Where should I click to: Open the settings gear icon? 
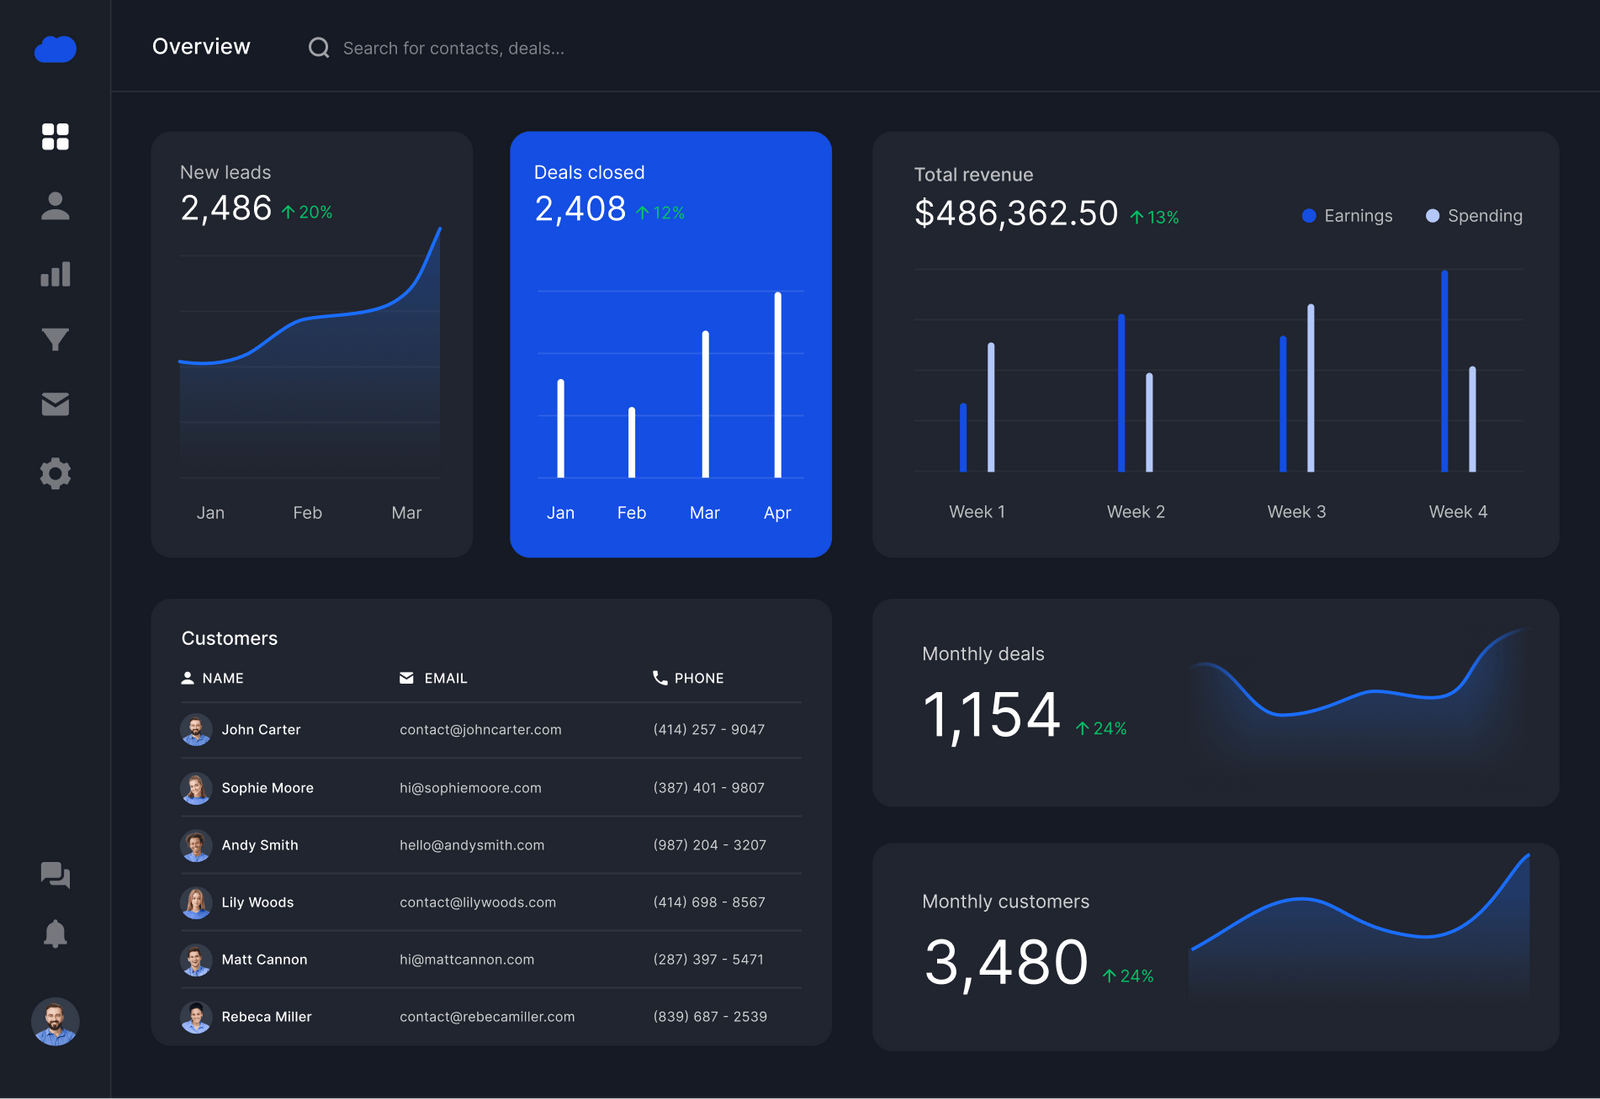pos(55,473)
